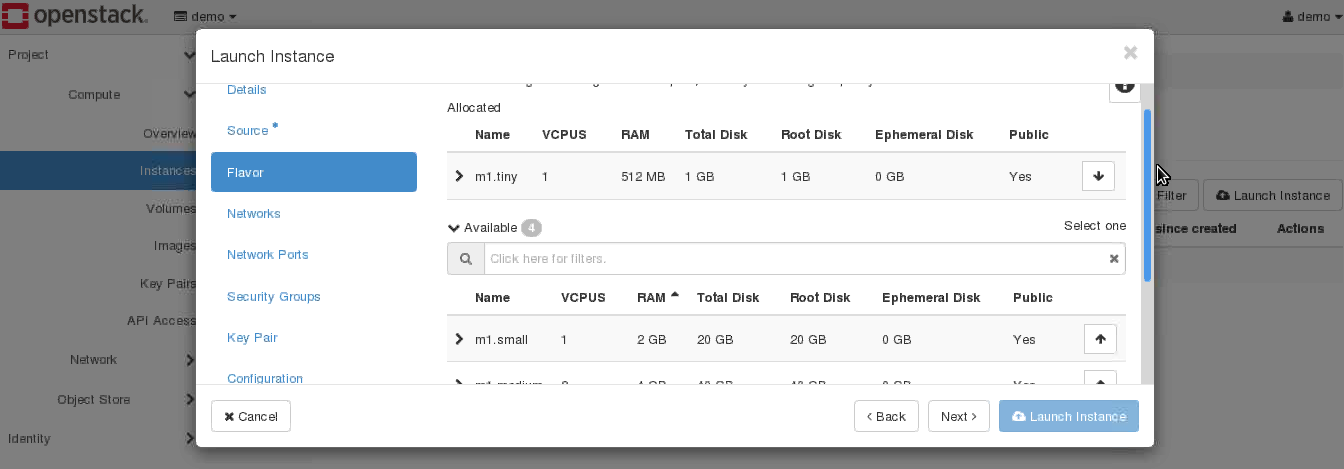Close the Launch Instance dialog

pyautogui.click(x=1130, y=53)
